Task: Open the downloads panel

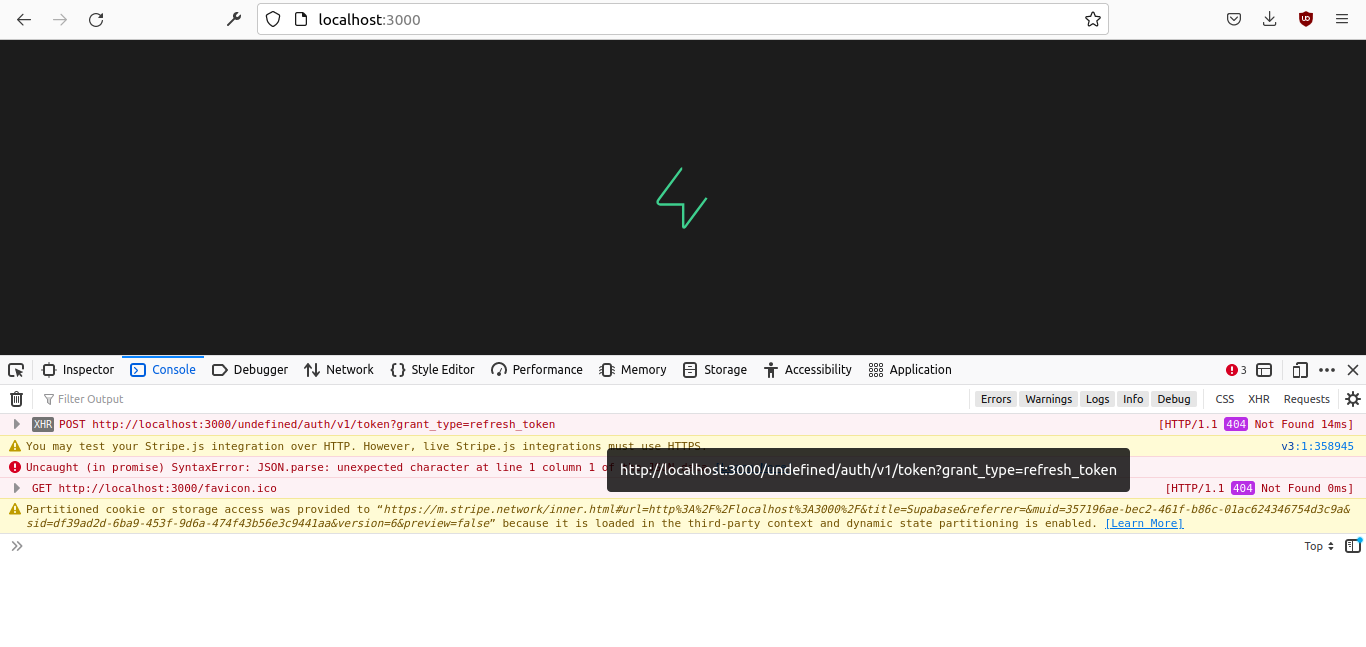Action: coord(1270,19)
